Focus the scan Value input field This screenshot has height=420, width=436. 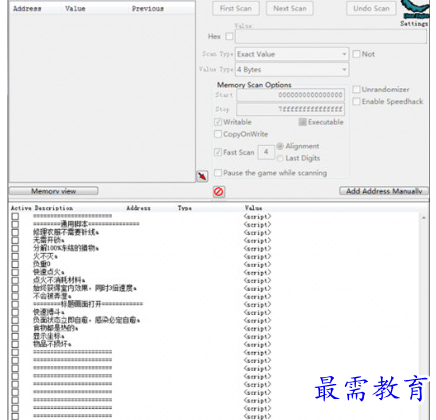tap(331, 36)
